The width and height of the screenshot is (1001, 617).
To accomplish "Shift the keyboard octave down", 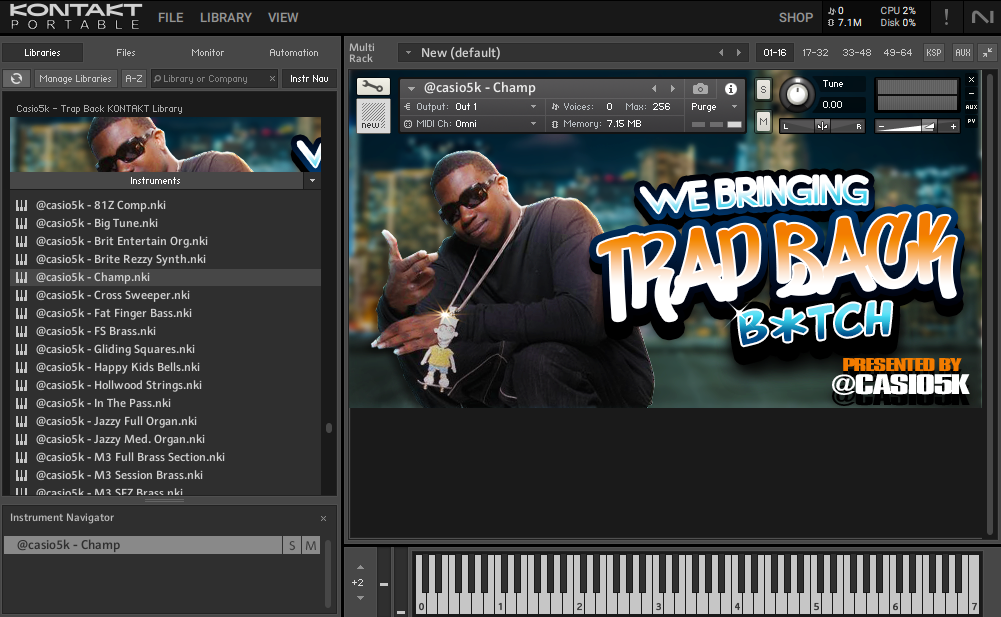I will [360, 598].
